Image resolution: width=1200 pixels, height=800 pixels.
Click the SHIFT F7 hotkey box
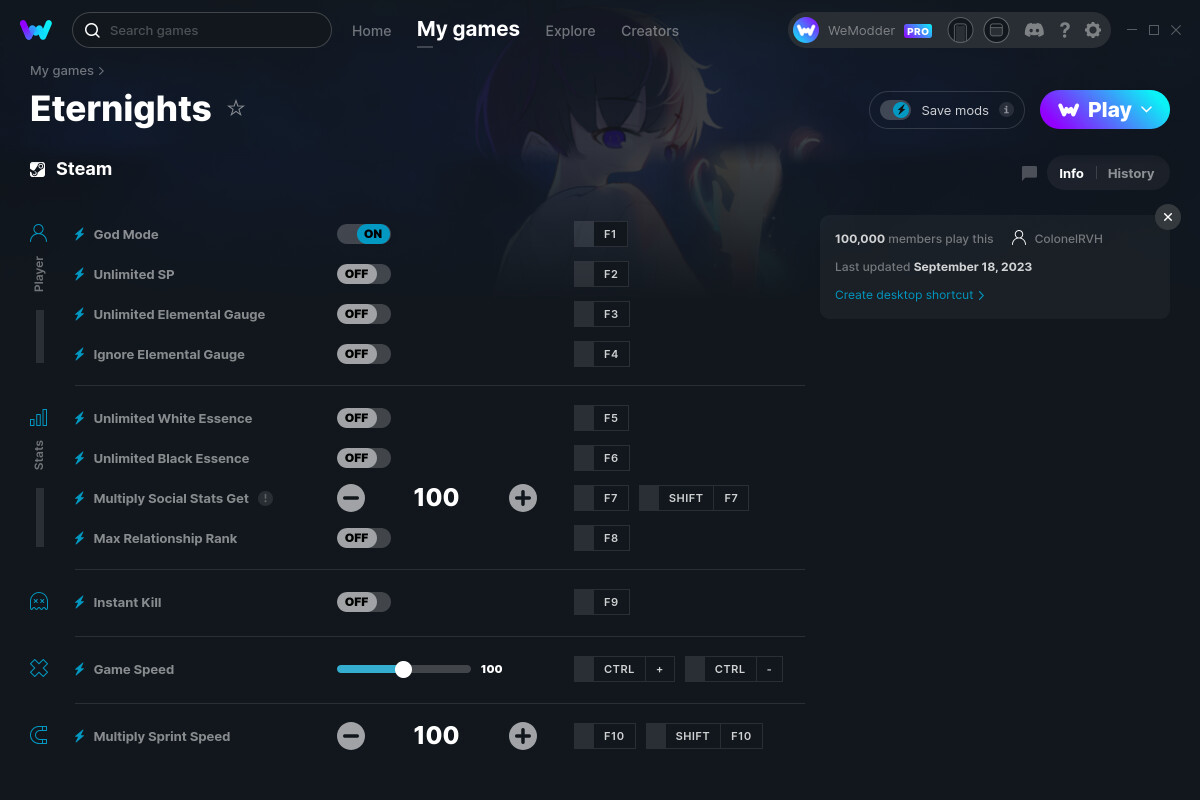click(694, 498)
